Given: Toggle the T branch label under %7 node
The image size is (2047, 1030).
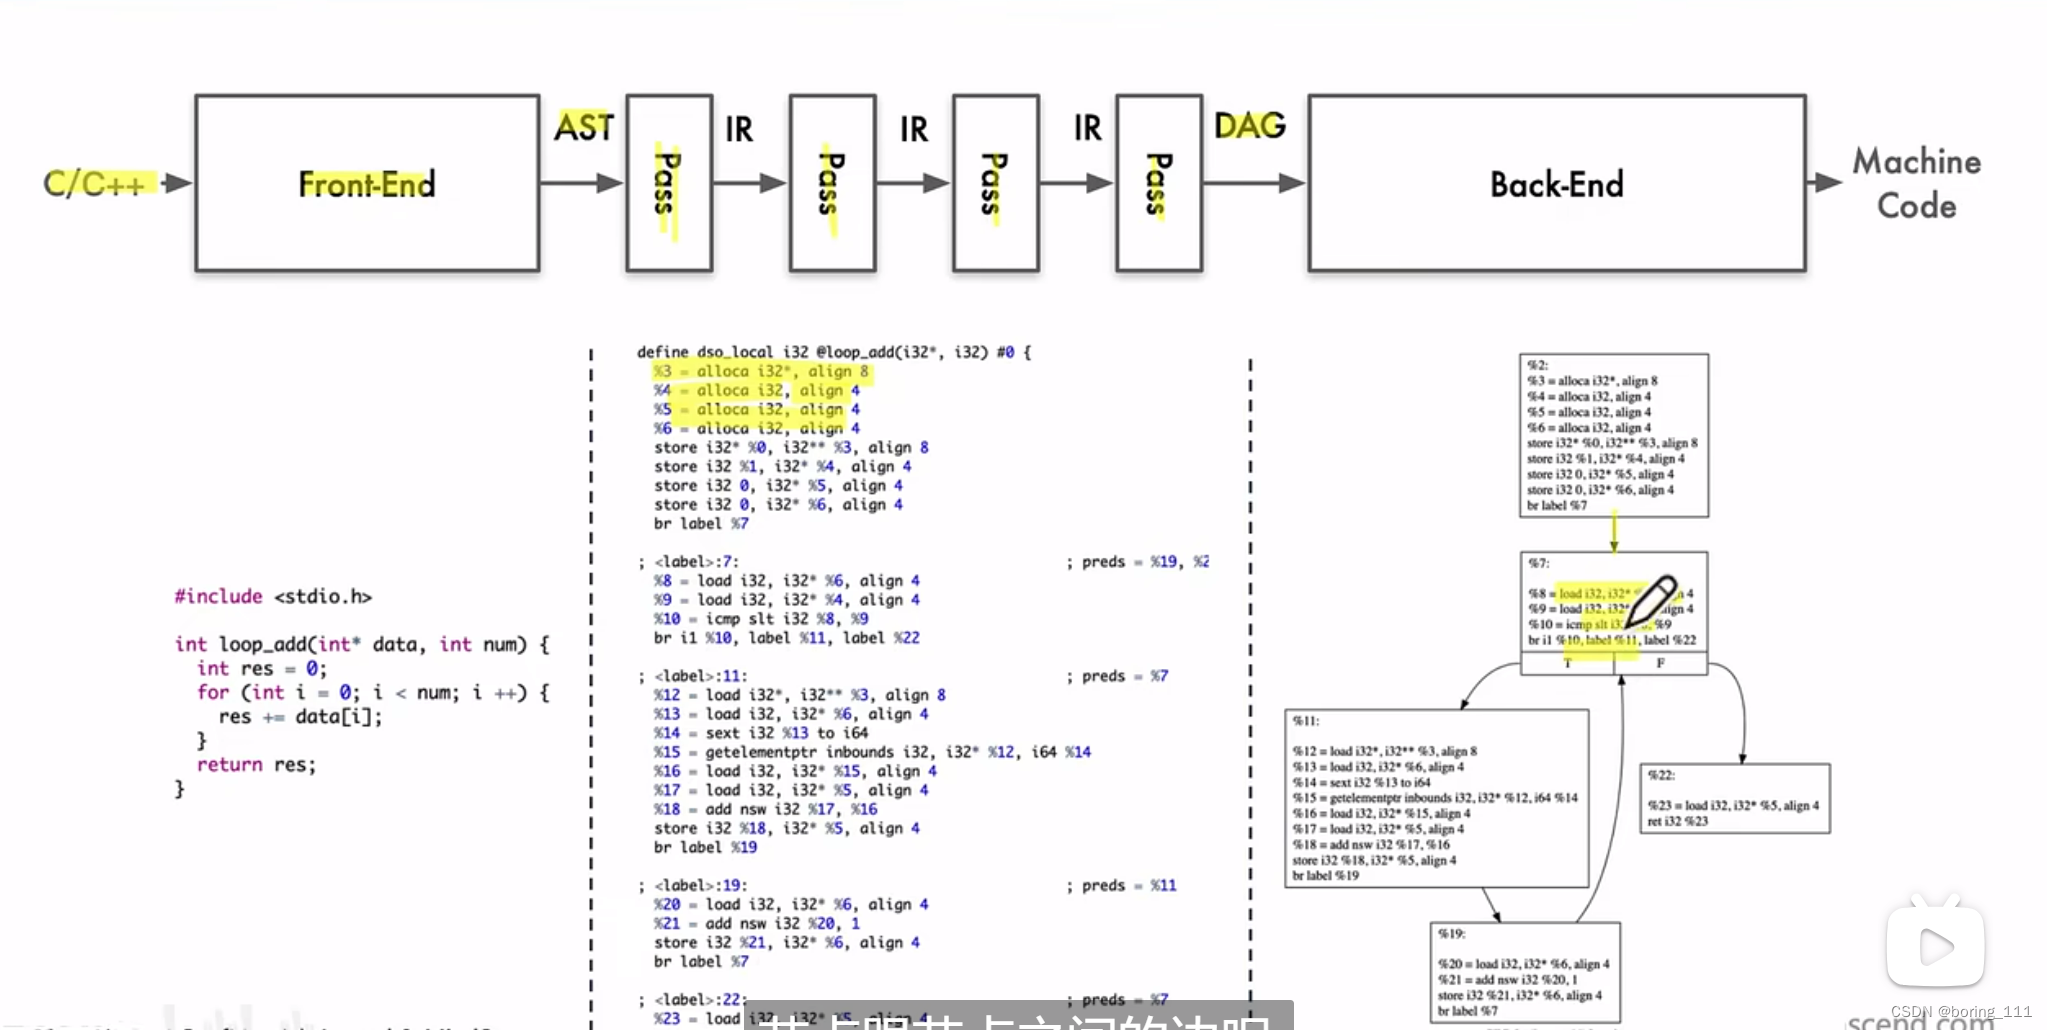Looking at the screenshot, I should [x=1569, y=663].
